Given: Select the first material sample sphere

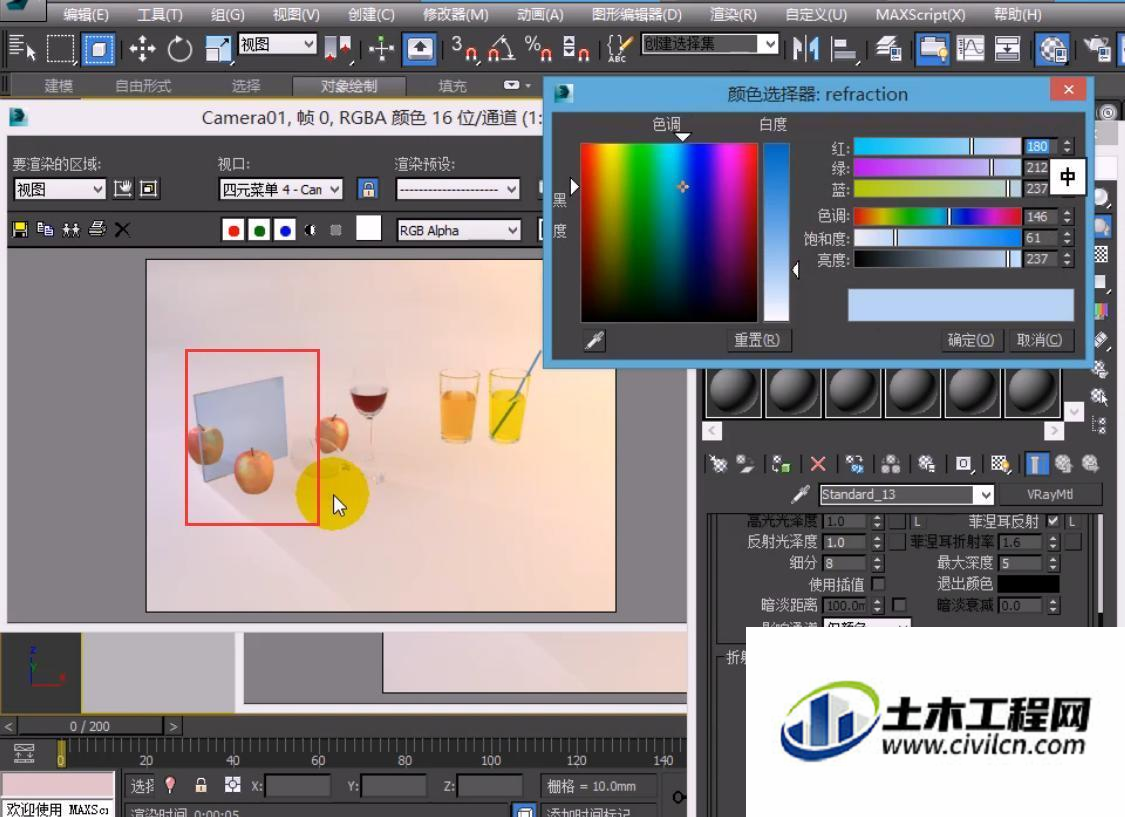Looking at the screenshot, I should (733, 393).
